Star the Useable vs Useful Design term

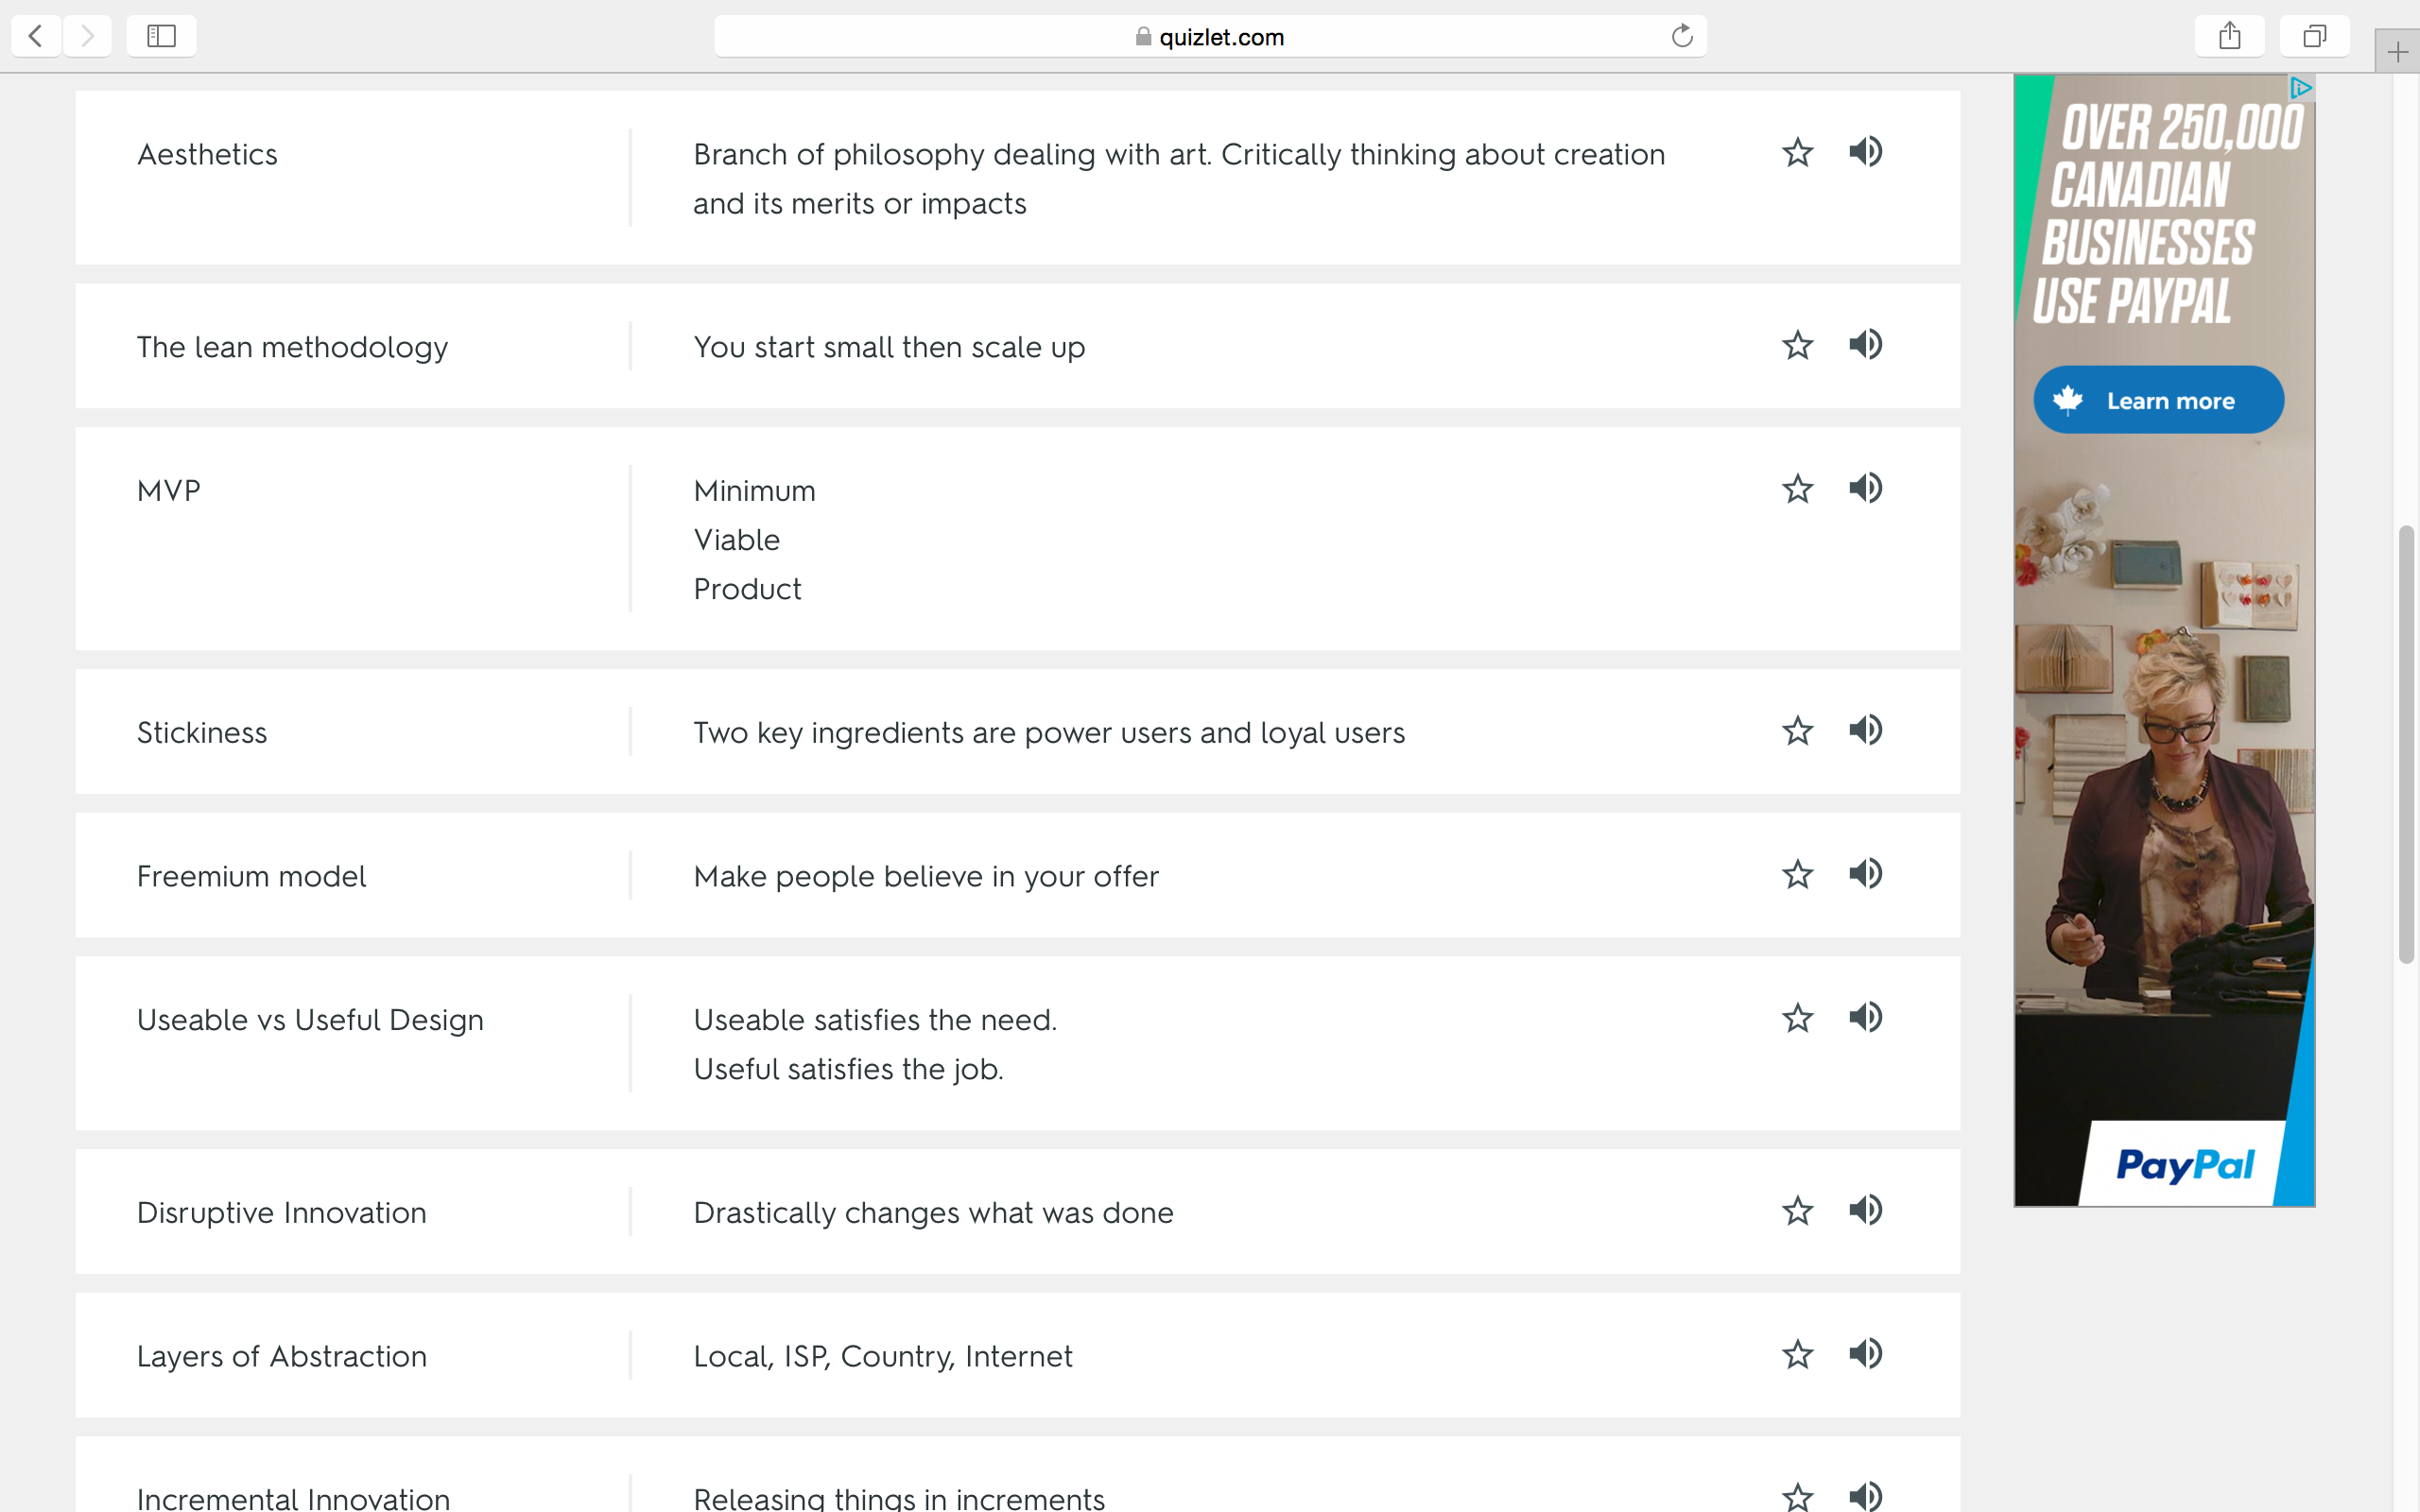tap(1797, 1018)
